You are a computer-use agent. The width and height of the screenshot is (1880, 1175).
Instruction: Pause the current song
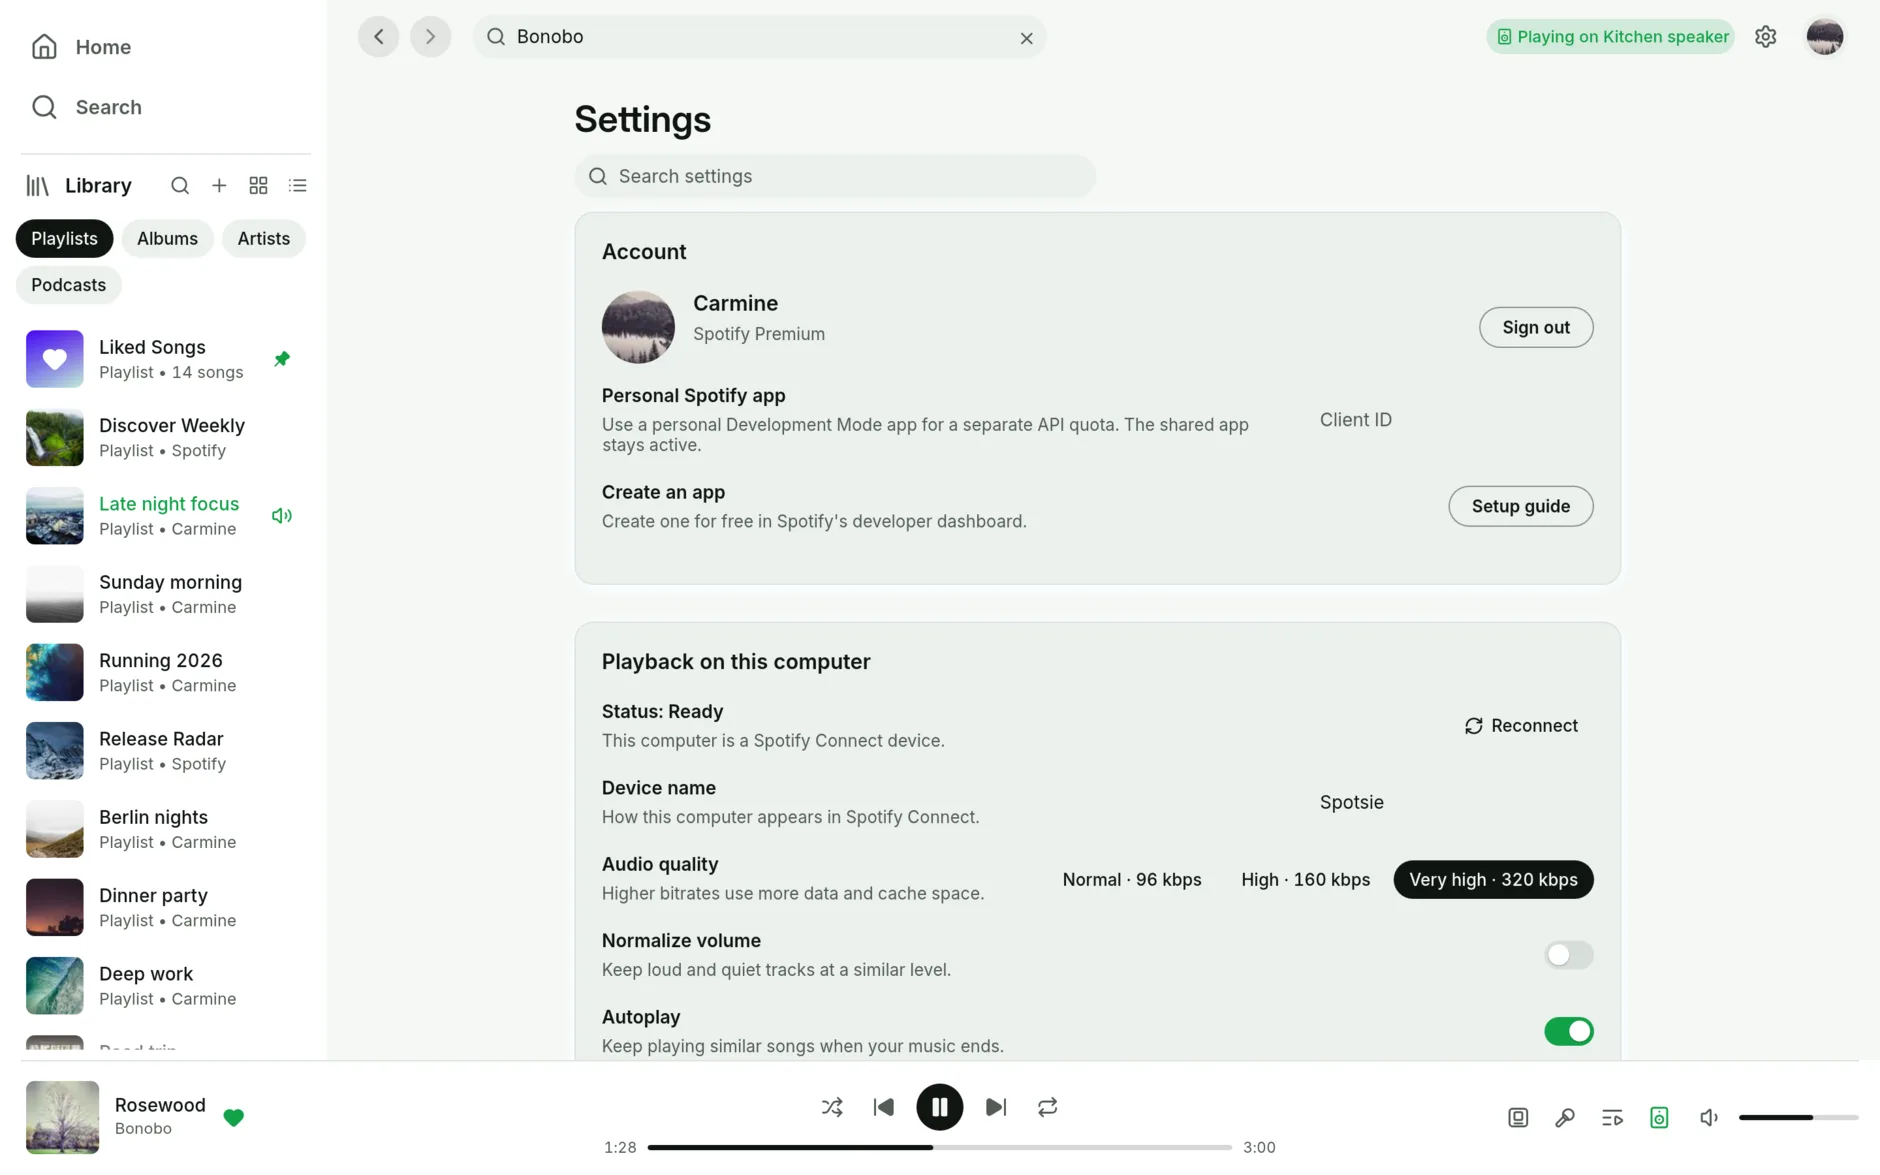[x=939, y=1107]
